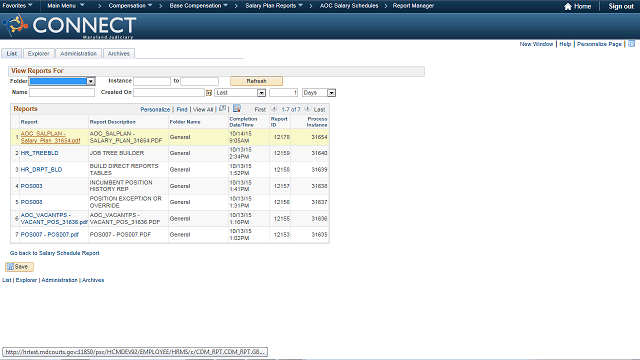Click the zoom grid popup icon

pos(222,109)
